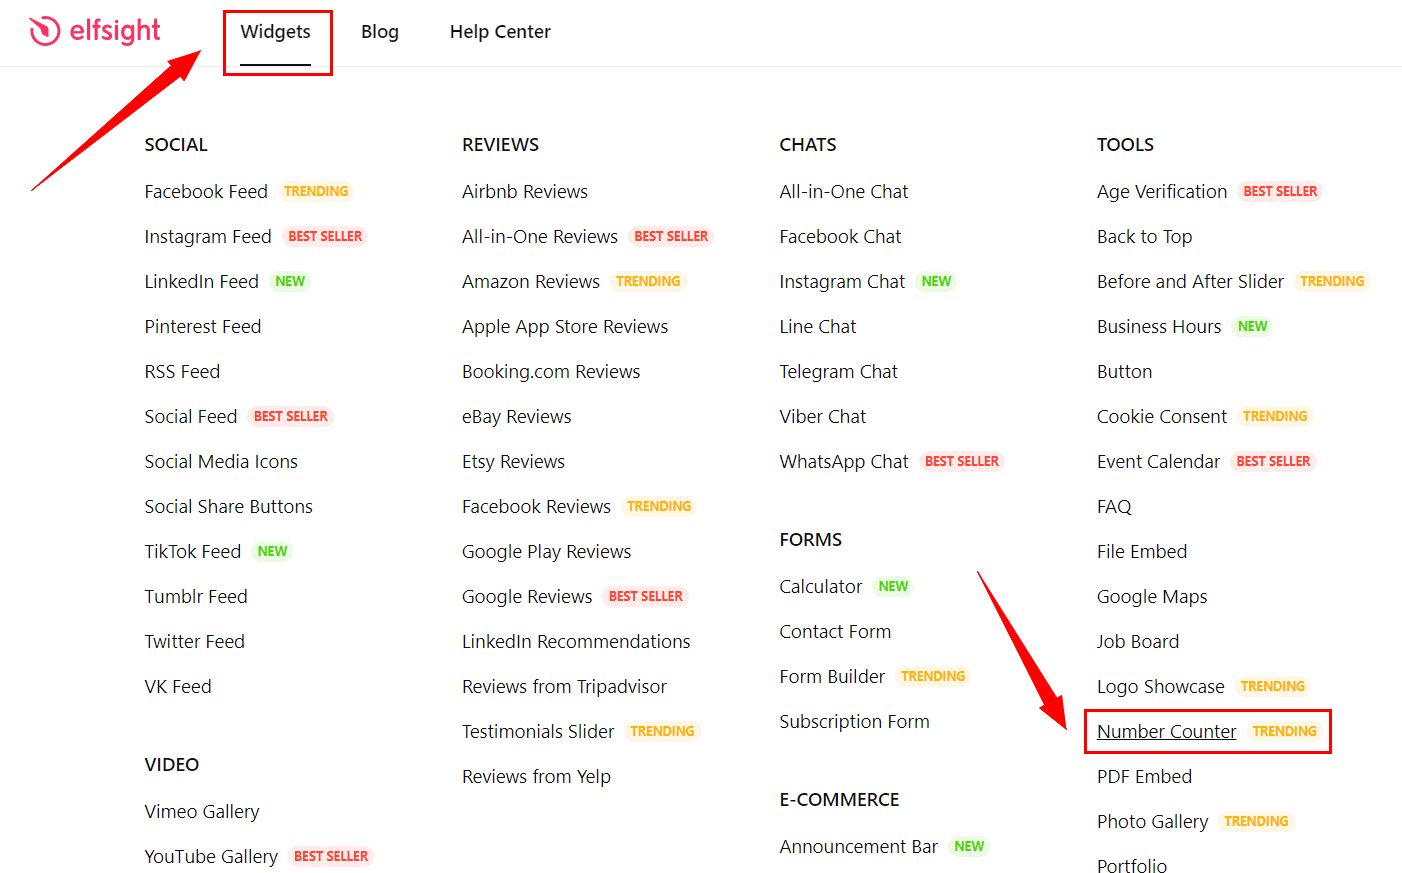The height and width of the screenshot is (873, 1402).
Task: Choose Apple App Store Reviews
Action: coord(565,326)
